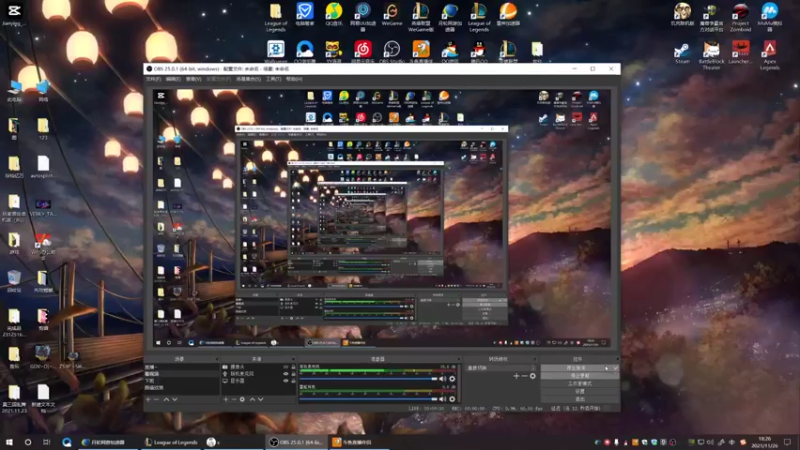The width and height of the screenshot is (800, 450).
Task: Remove selected scene with the minus icon
Action: (157, 399)
